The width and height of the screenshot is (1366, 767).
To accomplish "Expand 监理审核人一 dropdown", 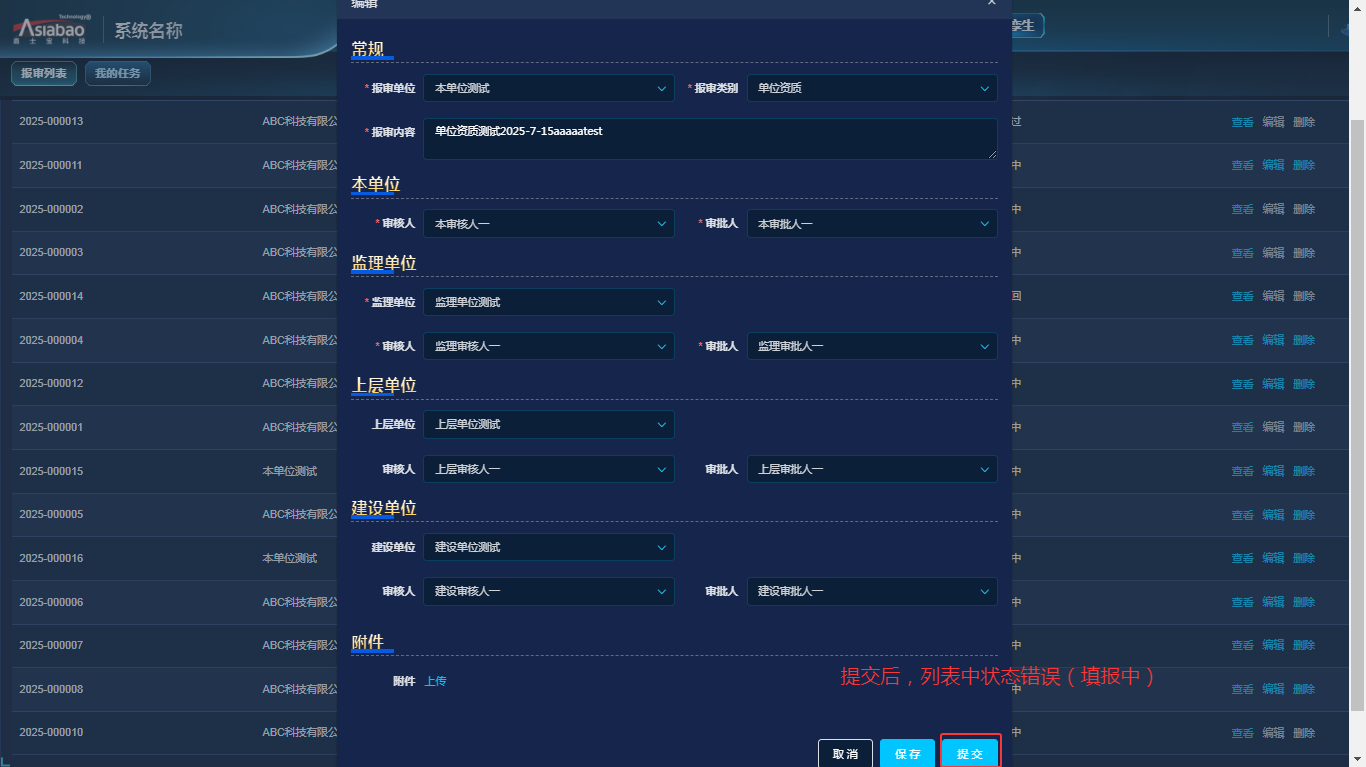I will coord(549,346).
